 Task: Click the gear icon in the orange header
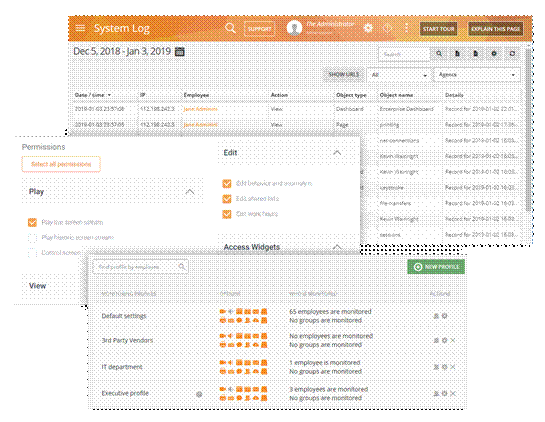click(x=368, y=28)
